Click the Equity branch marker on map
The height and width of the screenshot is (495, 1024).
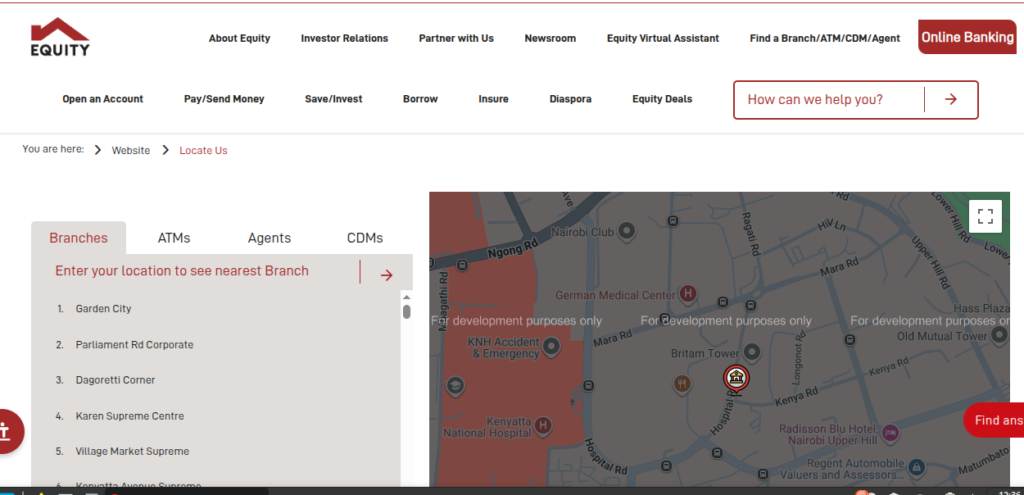[735, 378]
